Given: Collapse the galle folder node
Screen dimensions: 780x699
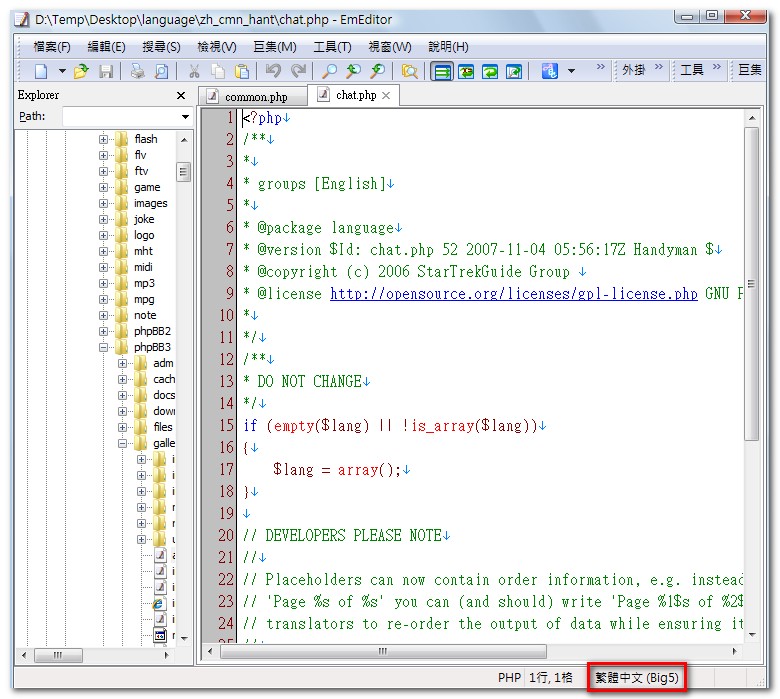Looking at the screenshot, I should coord(122,443).
